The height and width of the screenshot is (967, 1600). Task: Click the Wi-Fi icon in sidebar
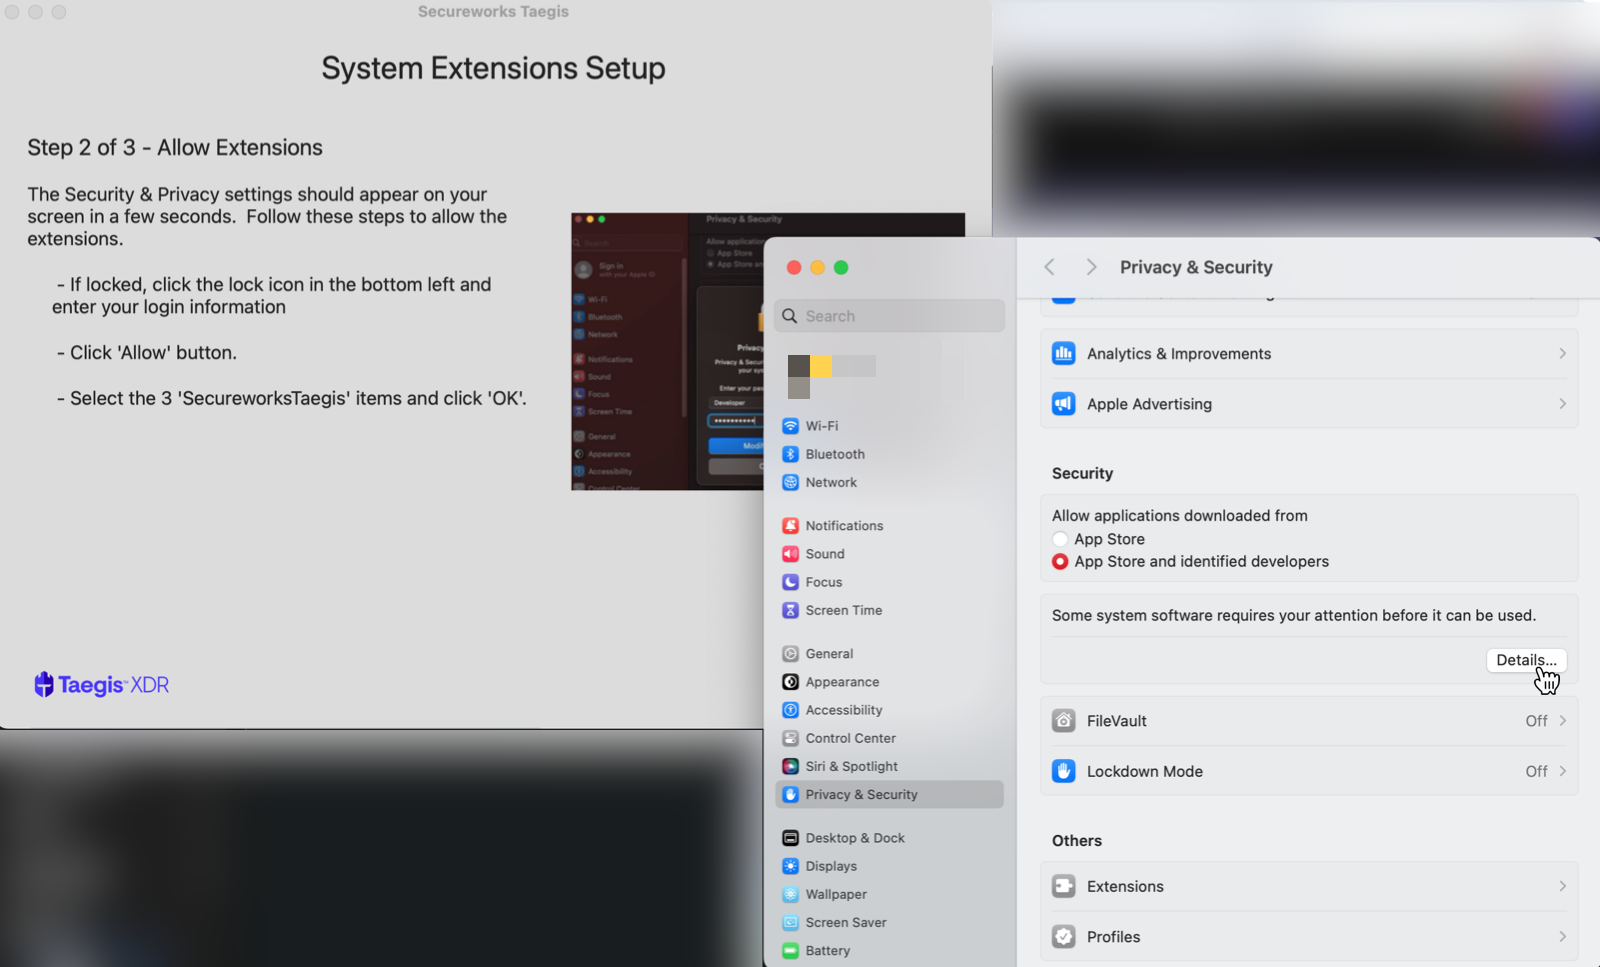pyautogui.click(x=790, y=426)
